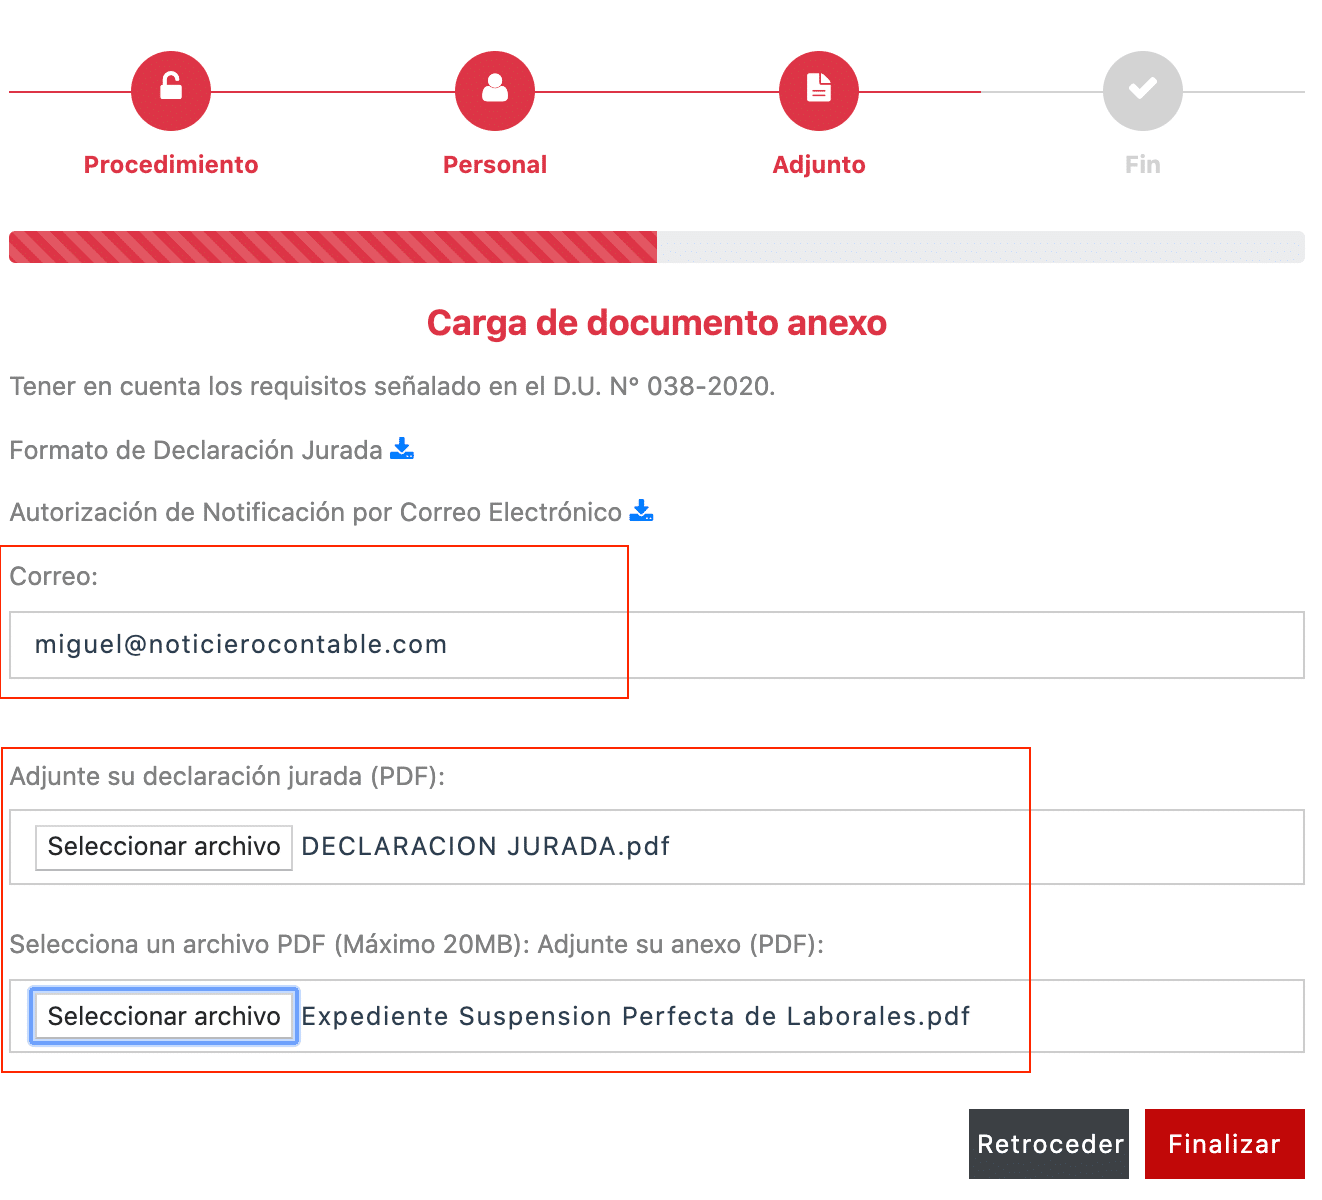This screenshot has width=1322, height=1200.
Task: Select the Personal step label
Action: pos(495,165)
